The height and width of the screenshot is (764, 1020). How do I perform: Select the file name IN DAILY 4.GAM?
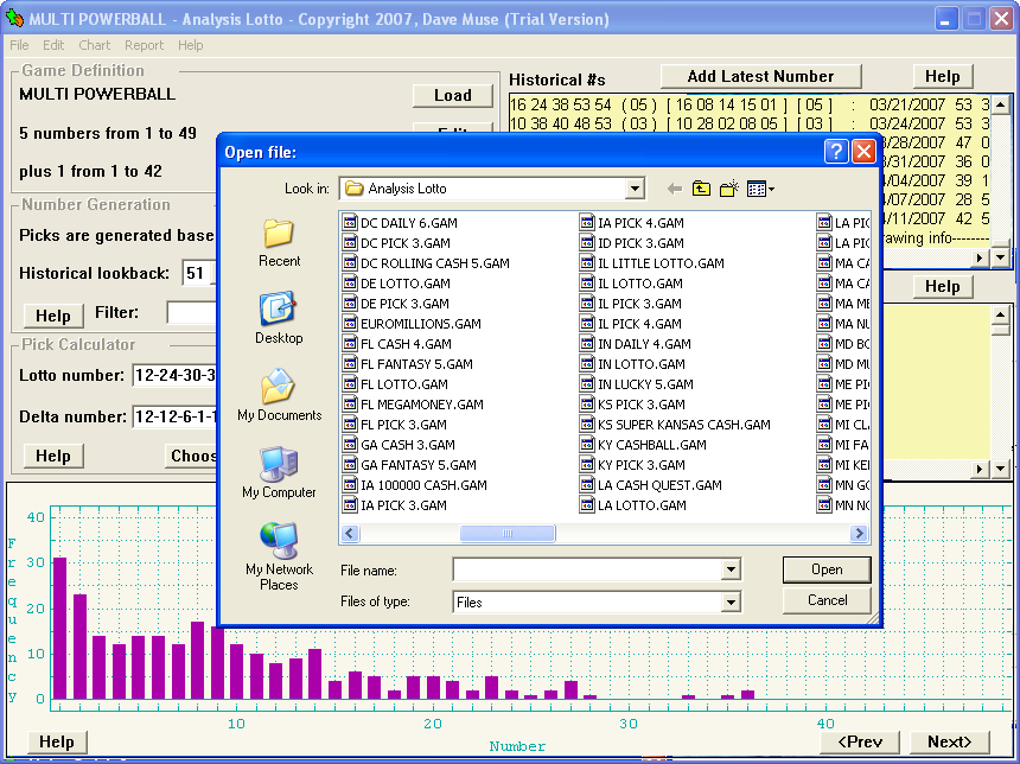[x=644, y=344]
